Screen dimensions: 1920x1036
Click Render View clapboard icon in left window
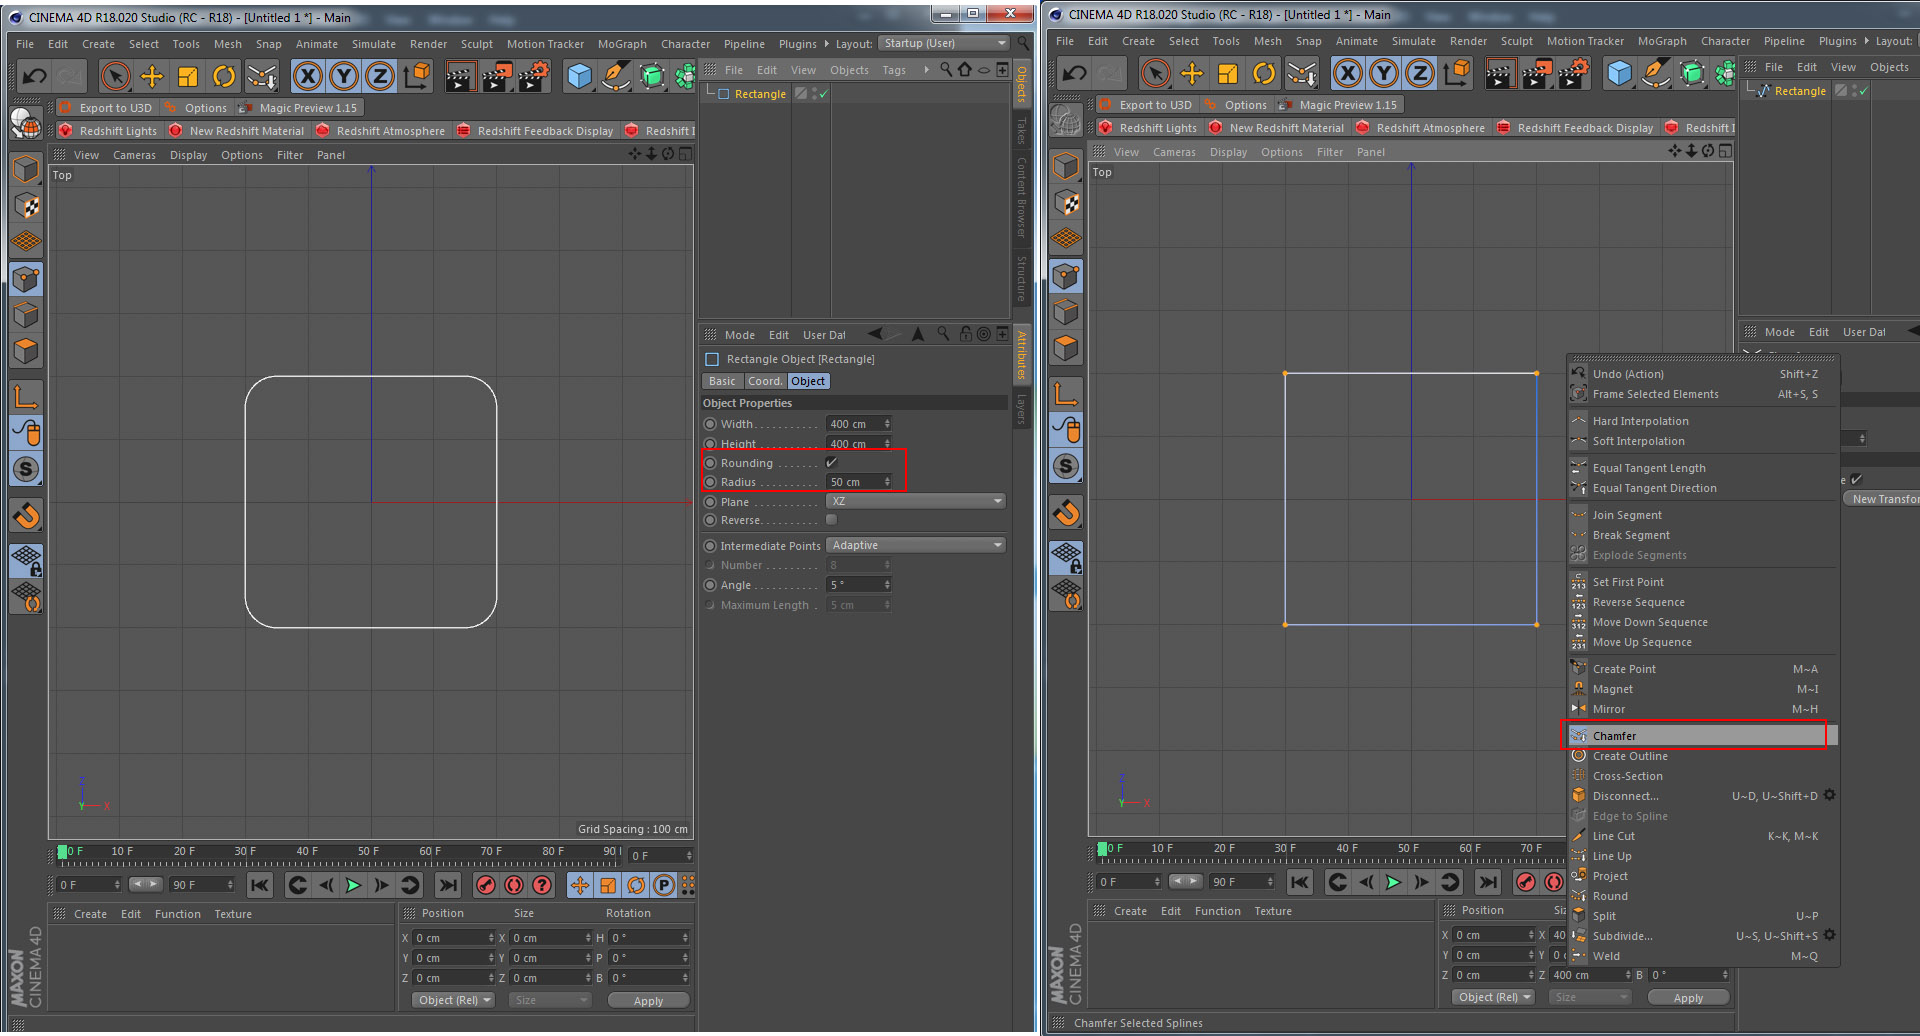460,76
